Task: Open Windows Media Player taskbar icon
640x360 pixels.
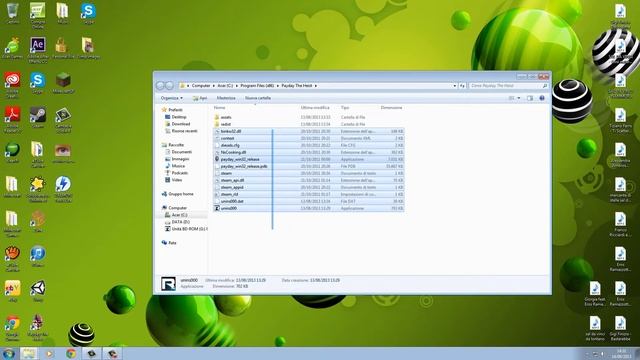Action: pos(49,353)
